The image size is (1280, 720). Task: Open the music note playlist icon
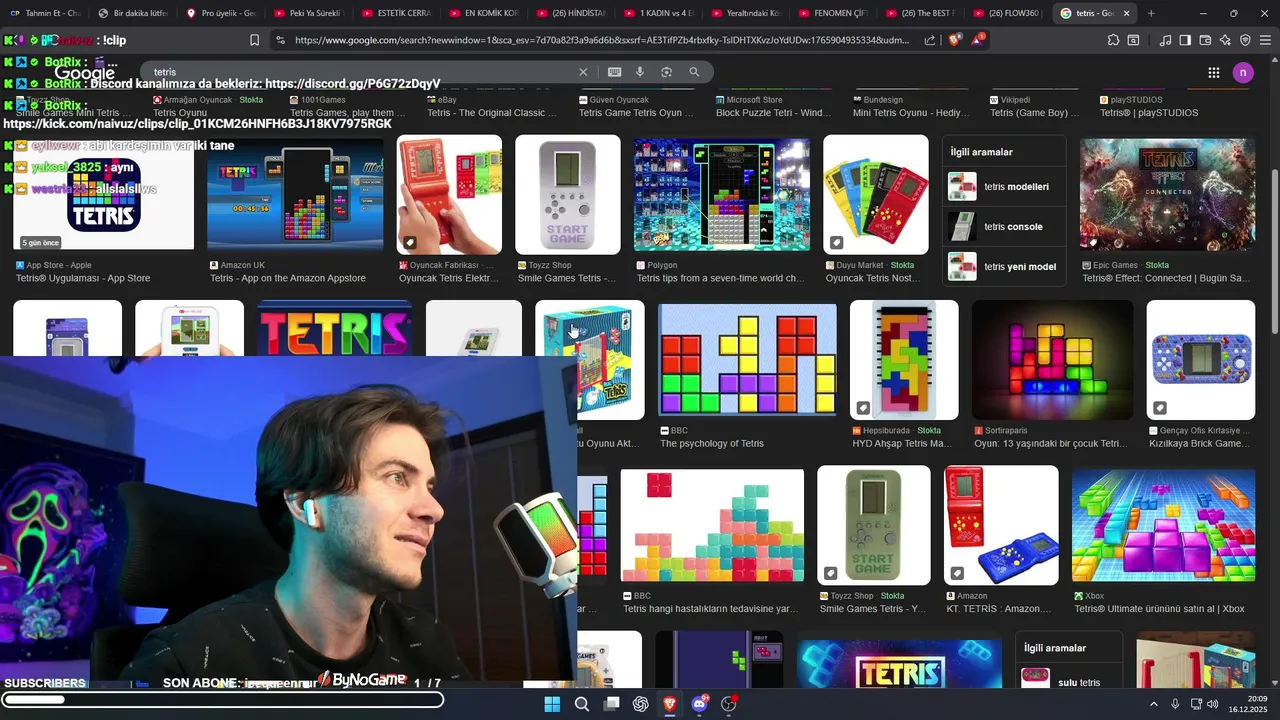[1165, 40]
